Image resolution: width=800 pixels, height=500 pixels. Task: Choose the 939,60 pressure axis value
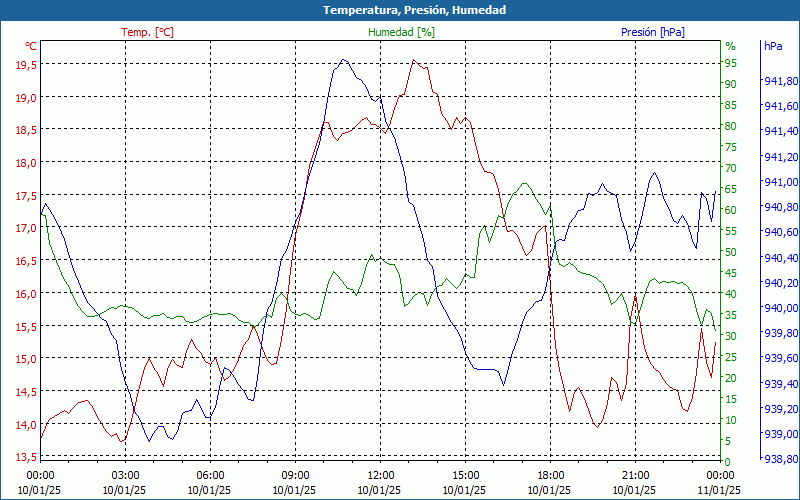[x=781, y=358]
